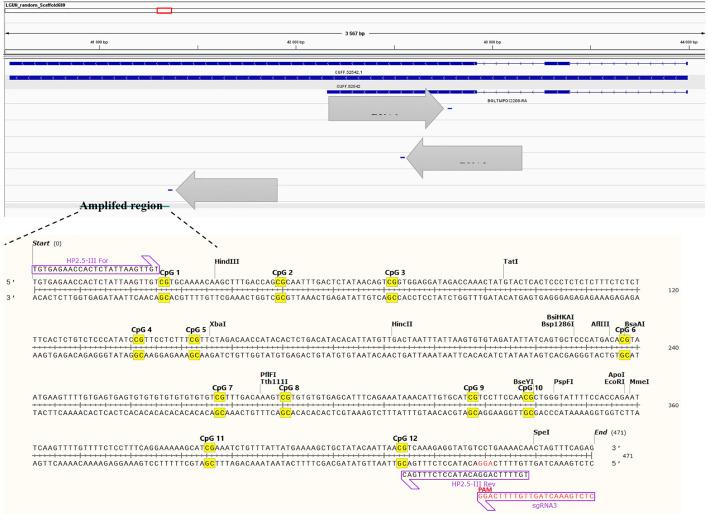Viewport: 708px width, 519px height.
Task: Select the TatI enzyme cut site label
Action: 510,261
